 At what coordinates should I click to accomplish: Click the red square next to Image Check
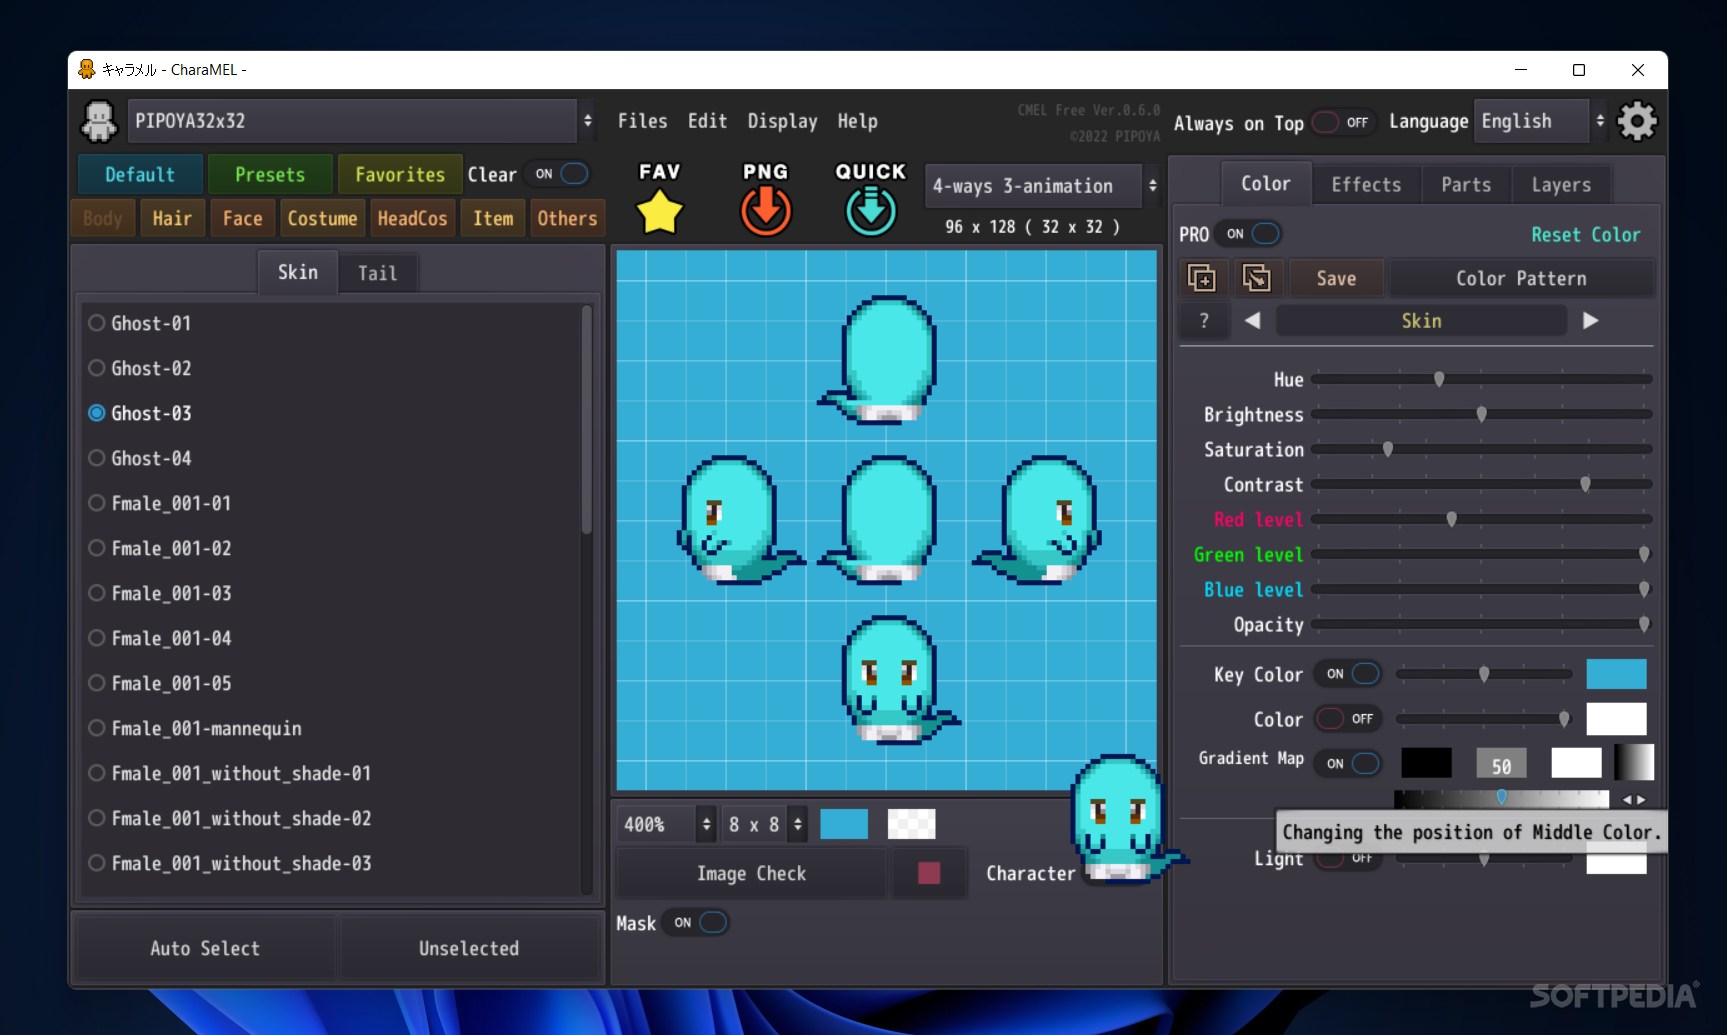(x=929, y=873)
